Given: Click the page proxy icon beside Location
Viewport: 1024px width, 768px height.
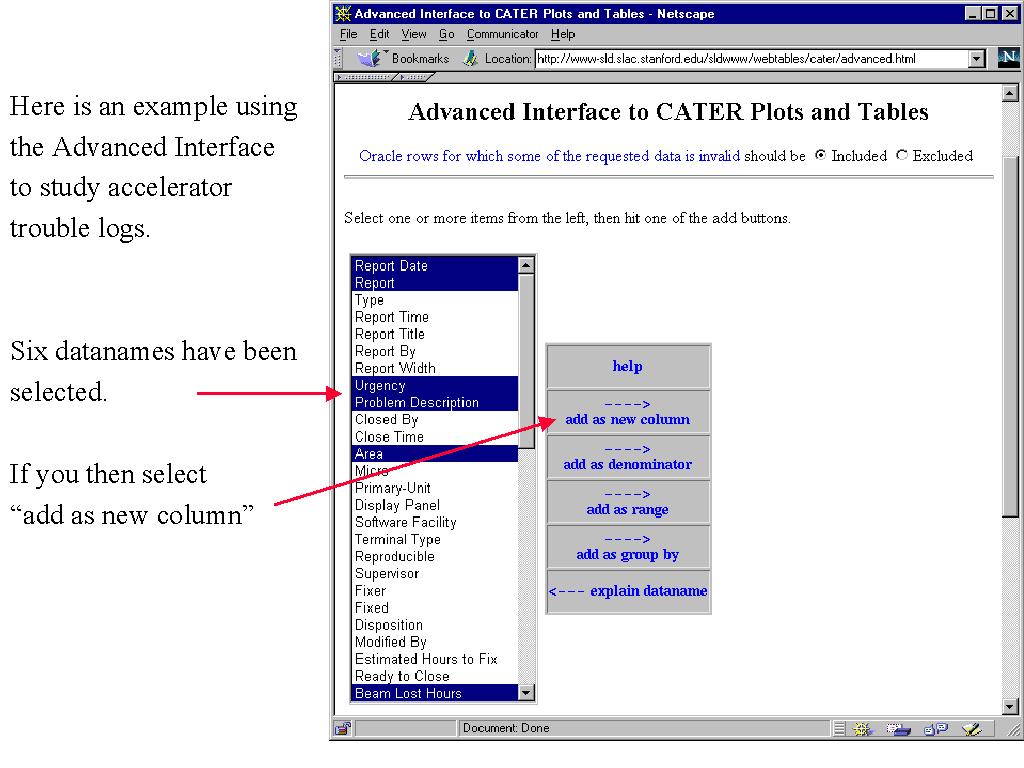Looking at the screenshot, I should 470,59.
